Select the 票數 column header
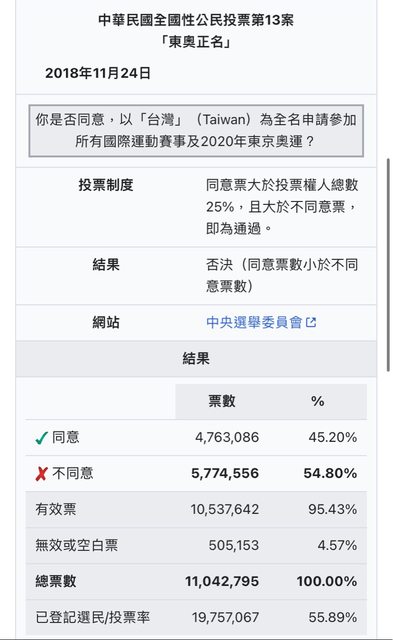This screenshot has height=640, width=393. [x=222, y=401]
